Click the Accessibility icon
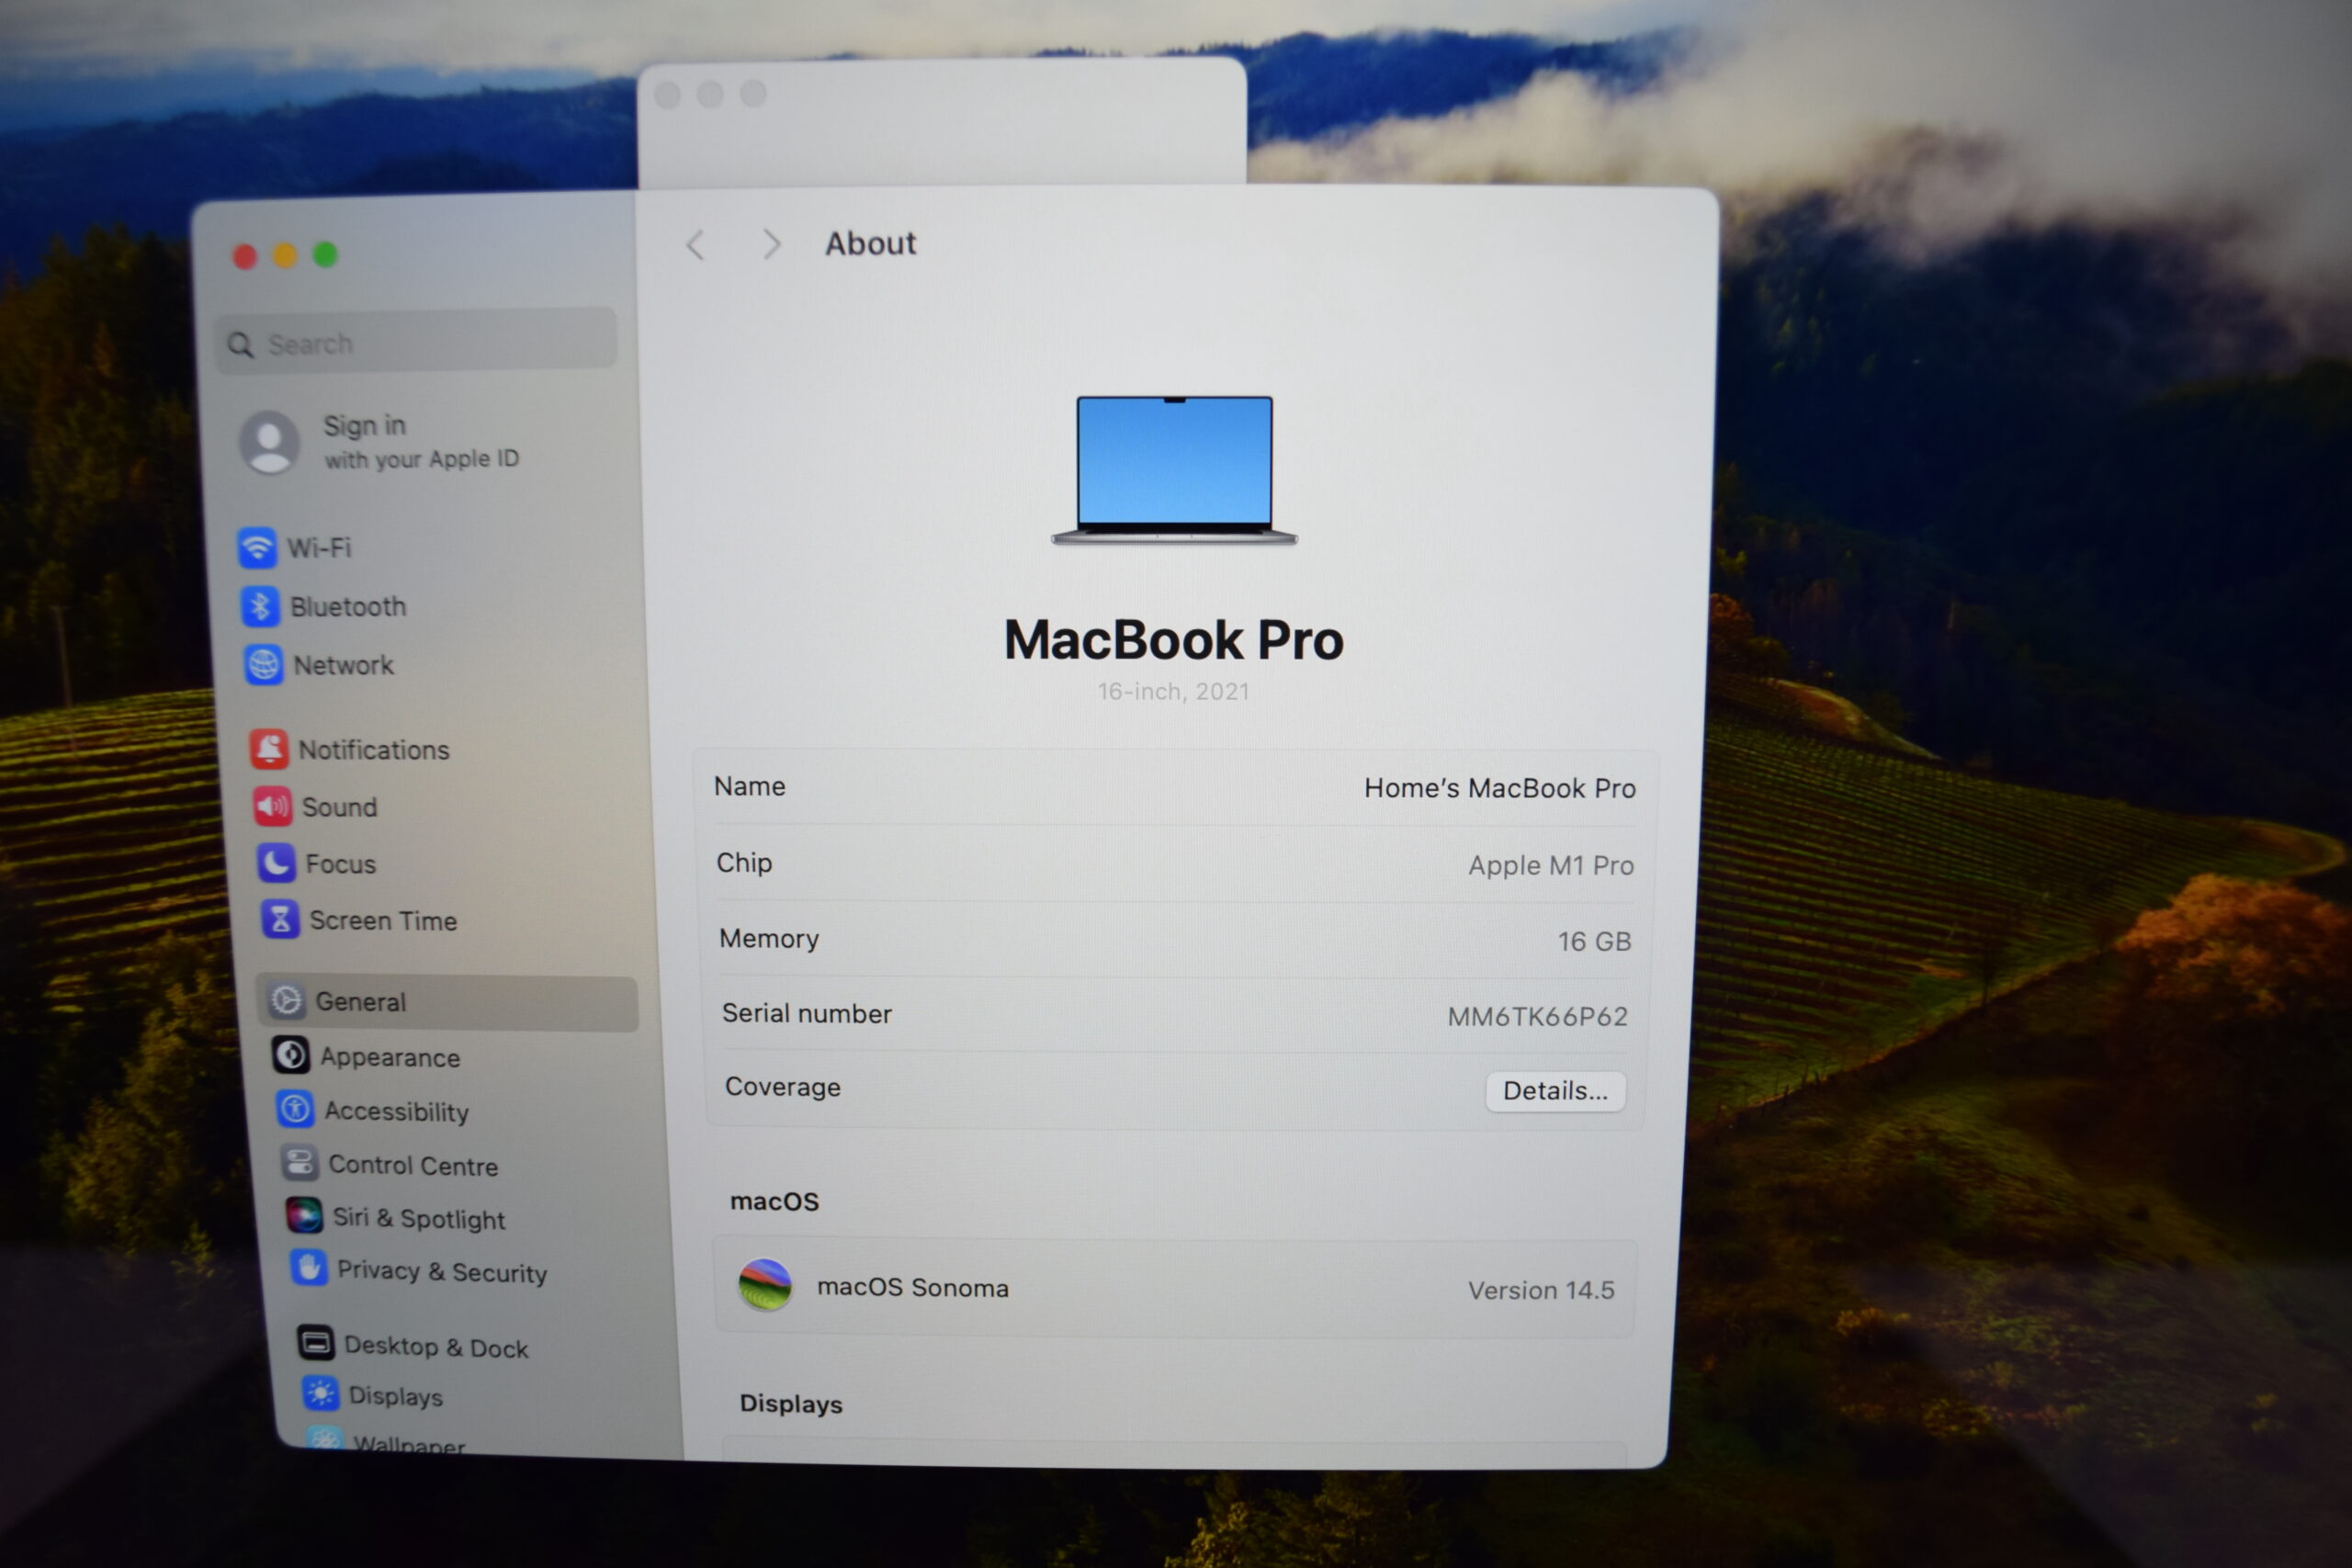Viewport: 2352px width, 1568px height. click(295, 1109)
